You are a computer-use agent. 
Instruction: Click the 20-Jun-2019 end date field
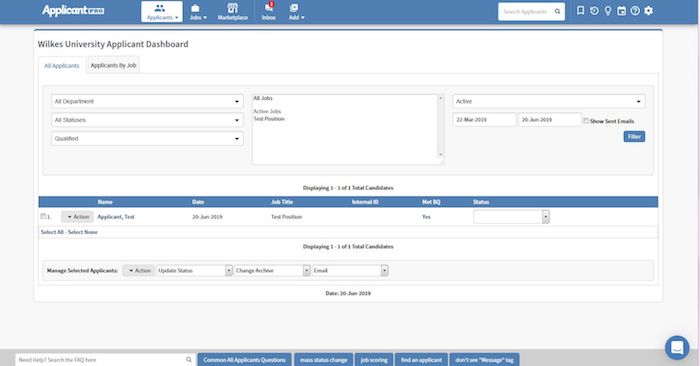[x=550, y=120]
